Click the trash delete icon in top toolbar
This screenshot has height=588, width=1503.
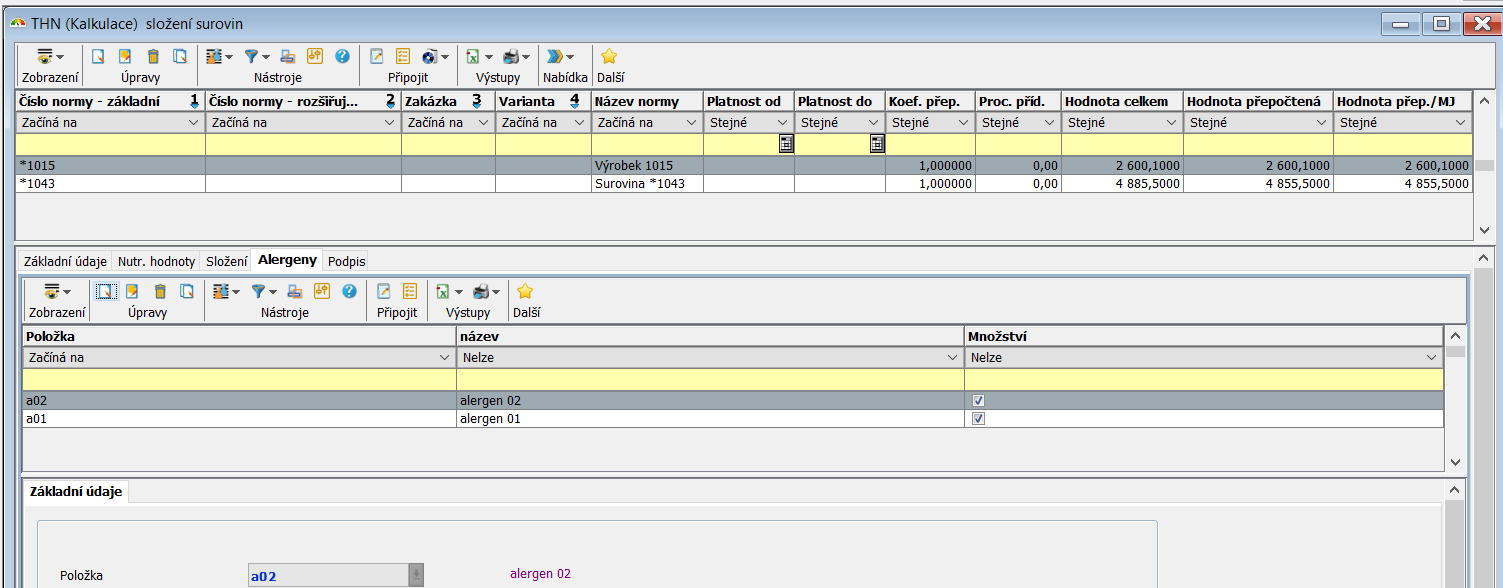(x=153, y=57)
